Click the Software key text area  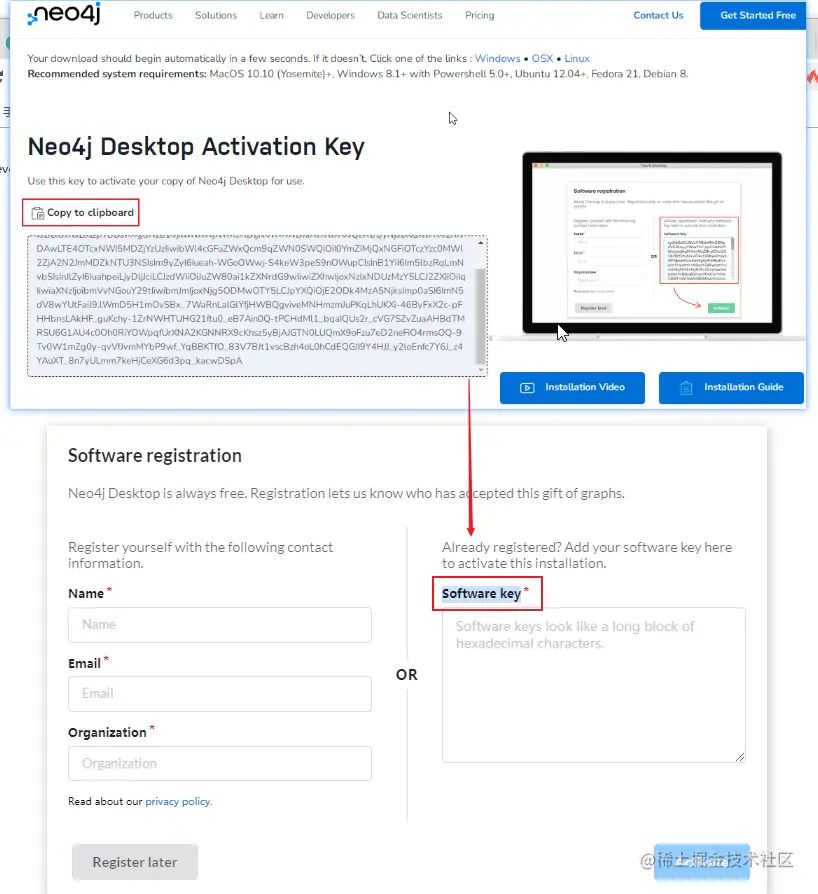[593, 685]
